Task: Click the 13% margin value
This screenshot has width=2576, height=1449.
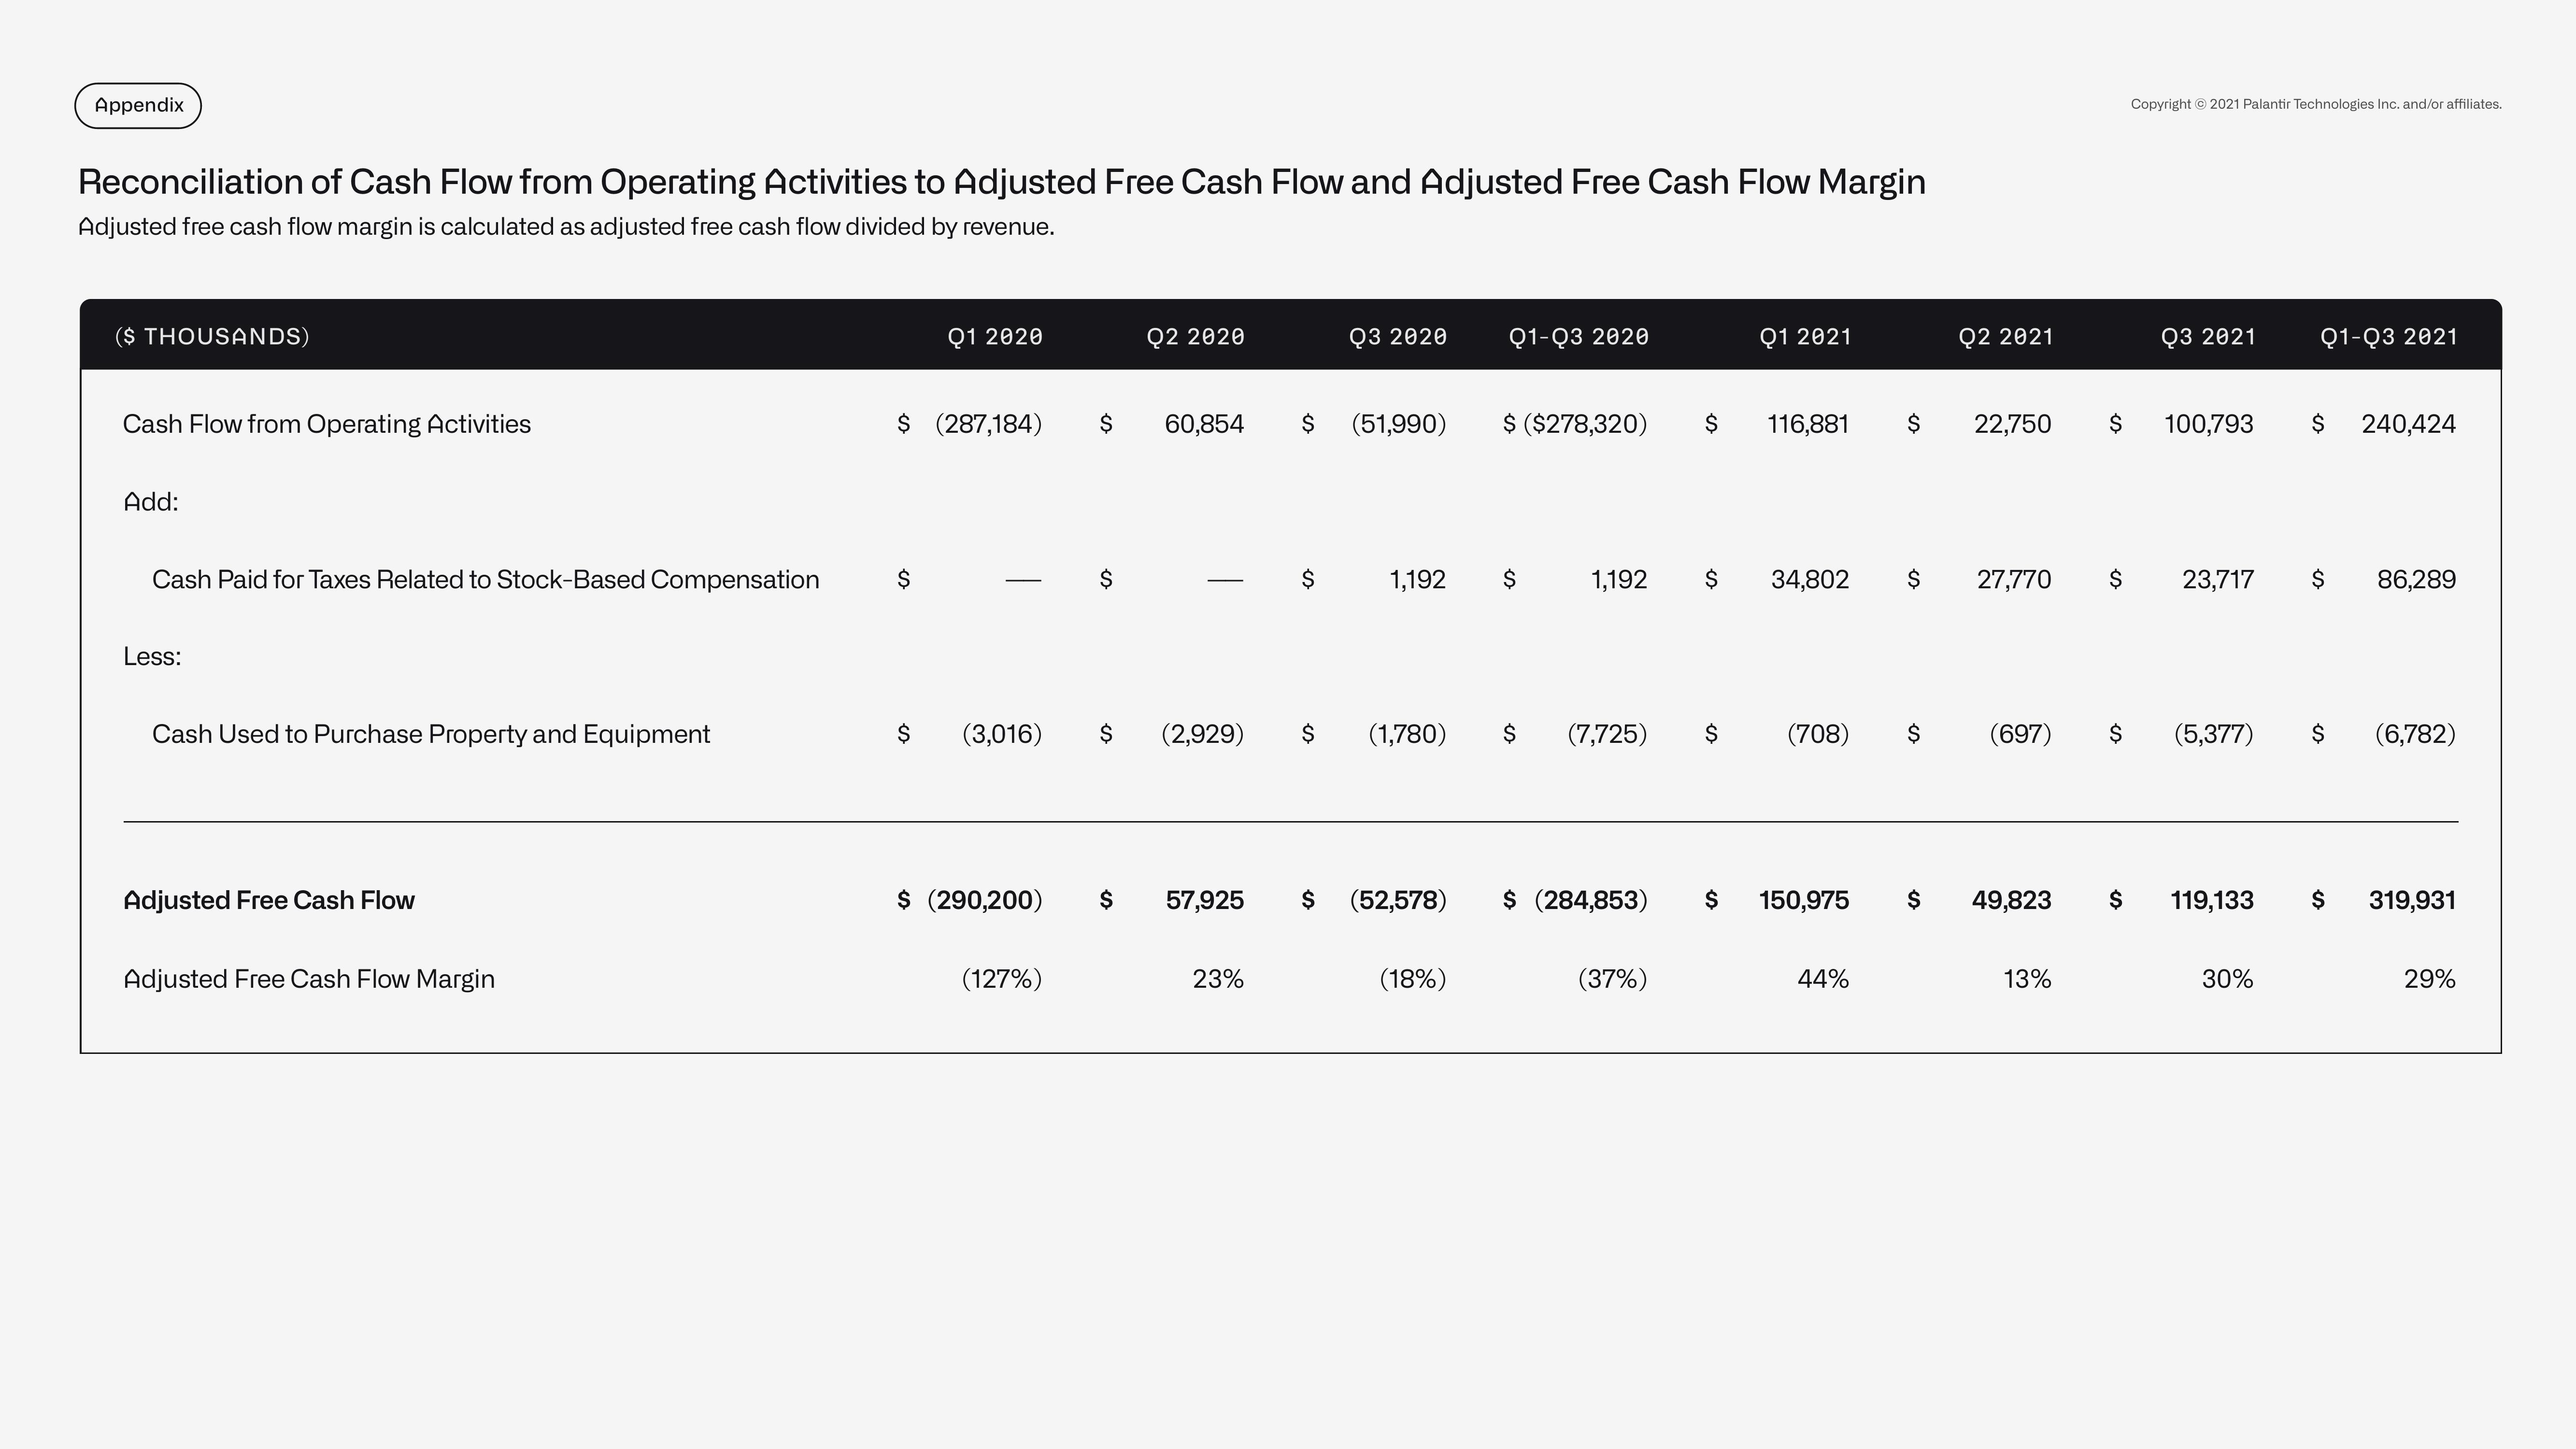Action: click(2027, 979)
